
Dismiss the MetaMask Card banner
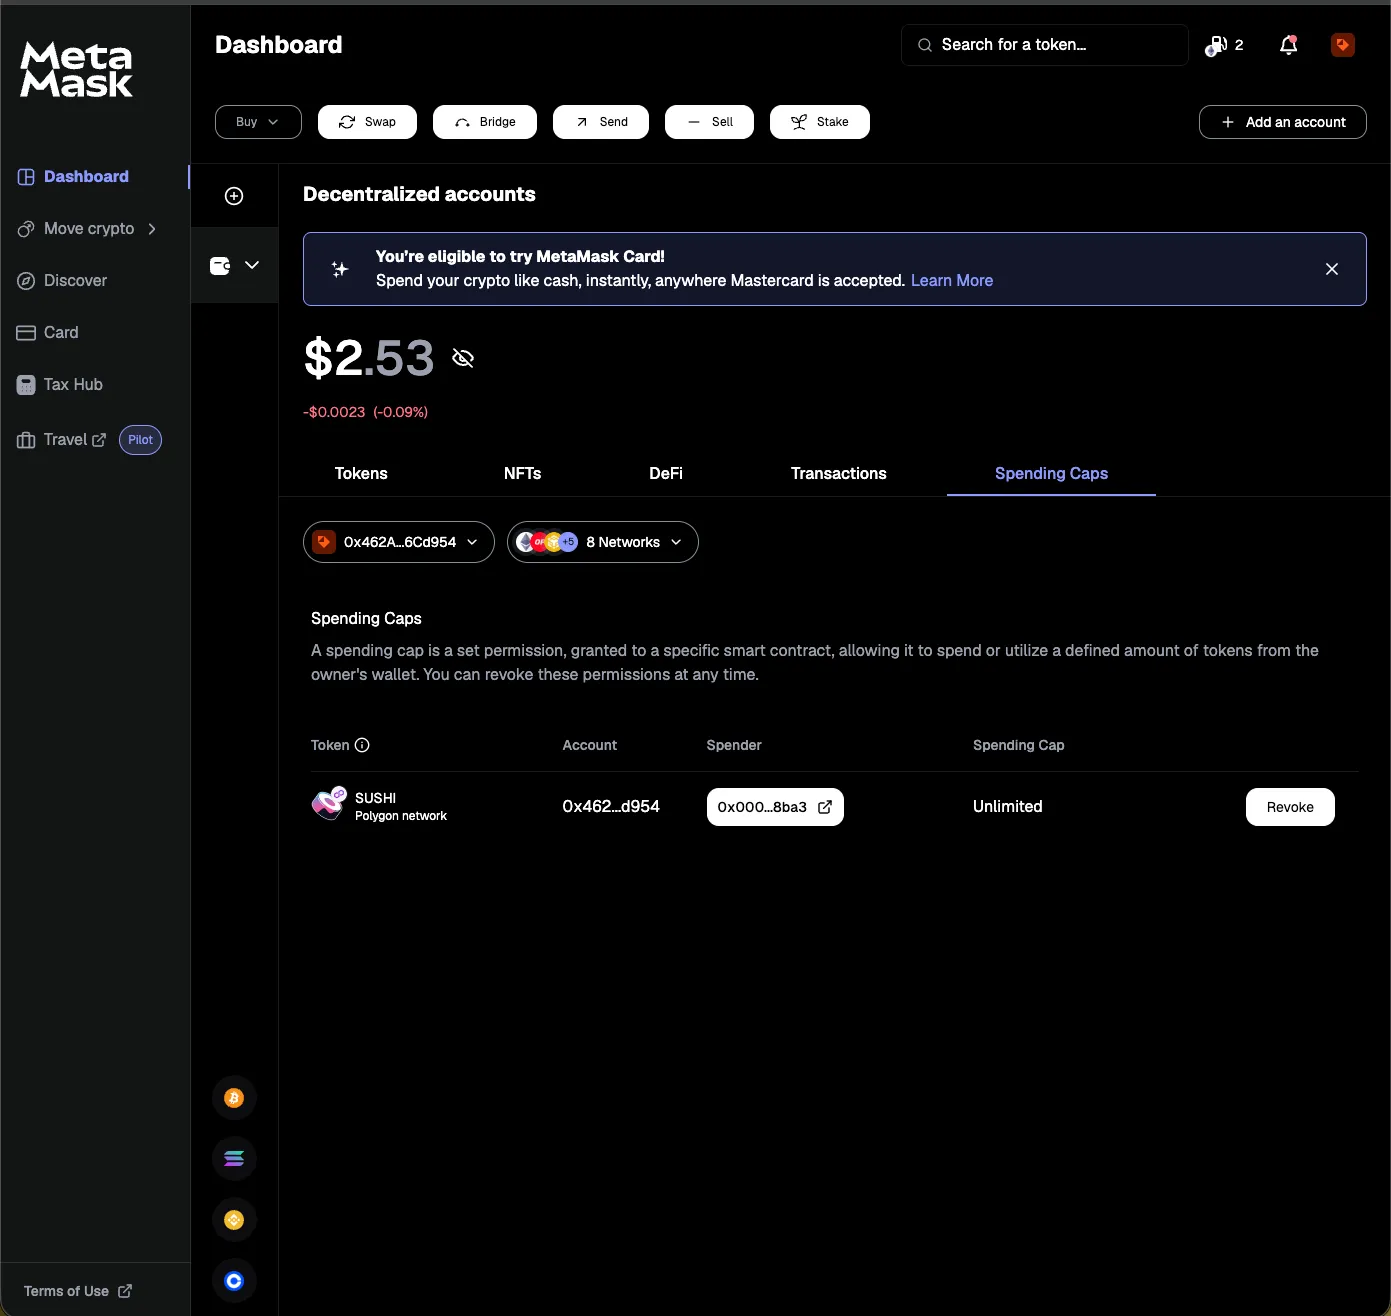[x=1331, y=268]
